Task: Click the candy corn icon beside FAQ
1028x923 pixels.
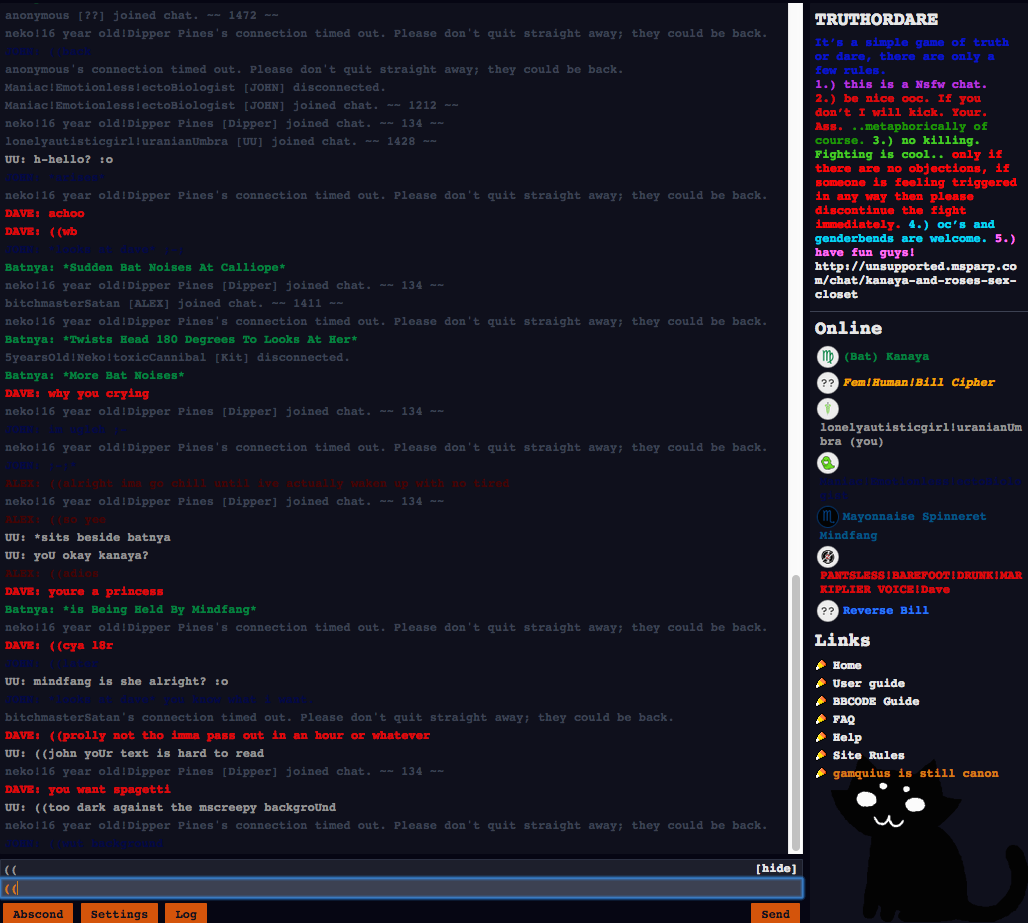Action: pyautogui.click(x=821, y=719)
